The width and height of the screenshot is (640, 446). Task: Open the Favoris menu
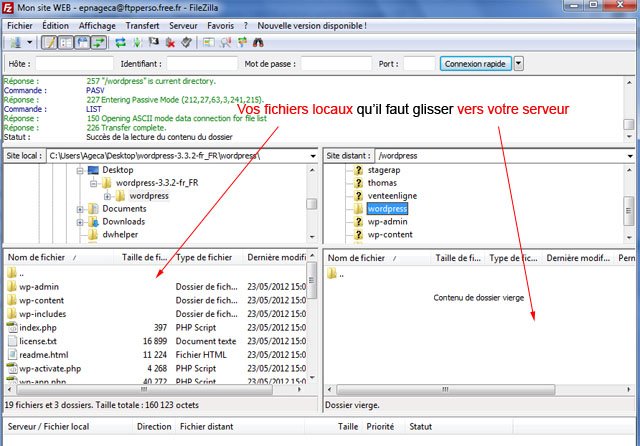coord(220,26)
